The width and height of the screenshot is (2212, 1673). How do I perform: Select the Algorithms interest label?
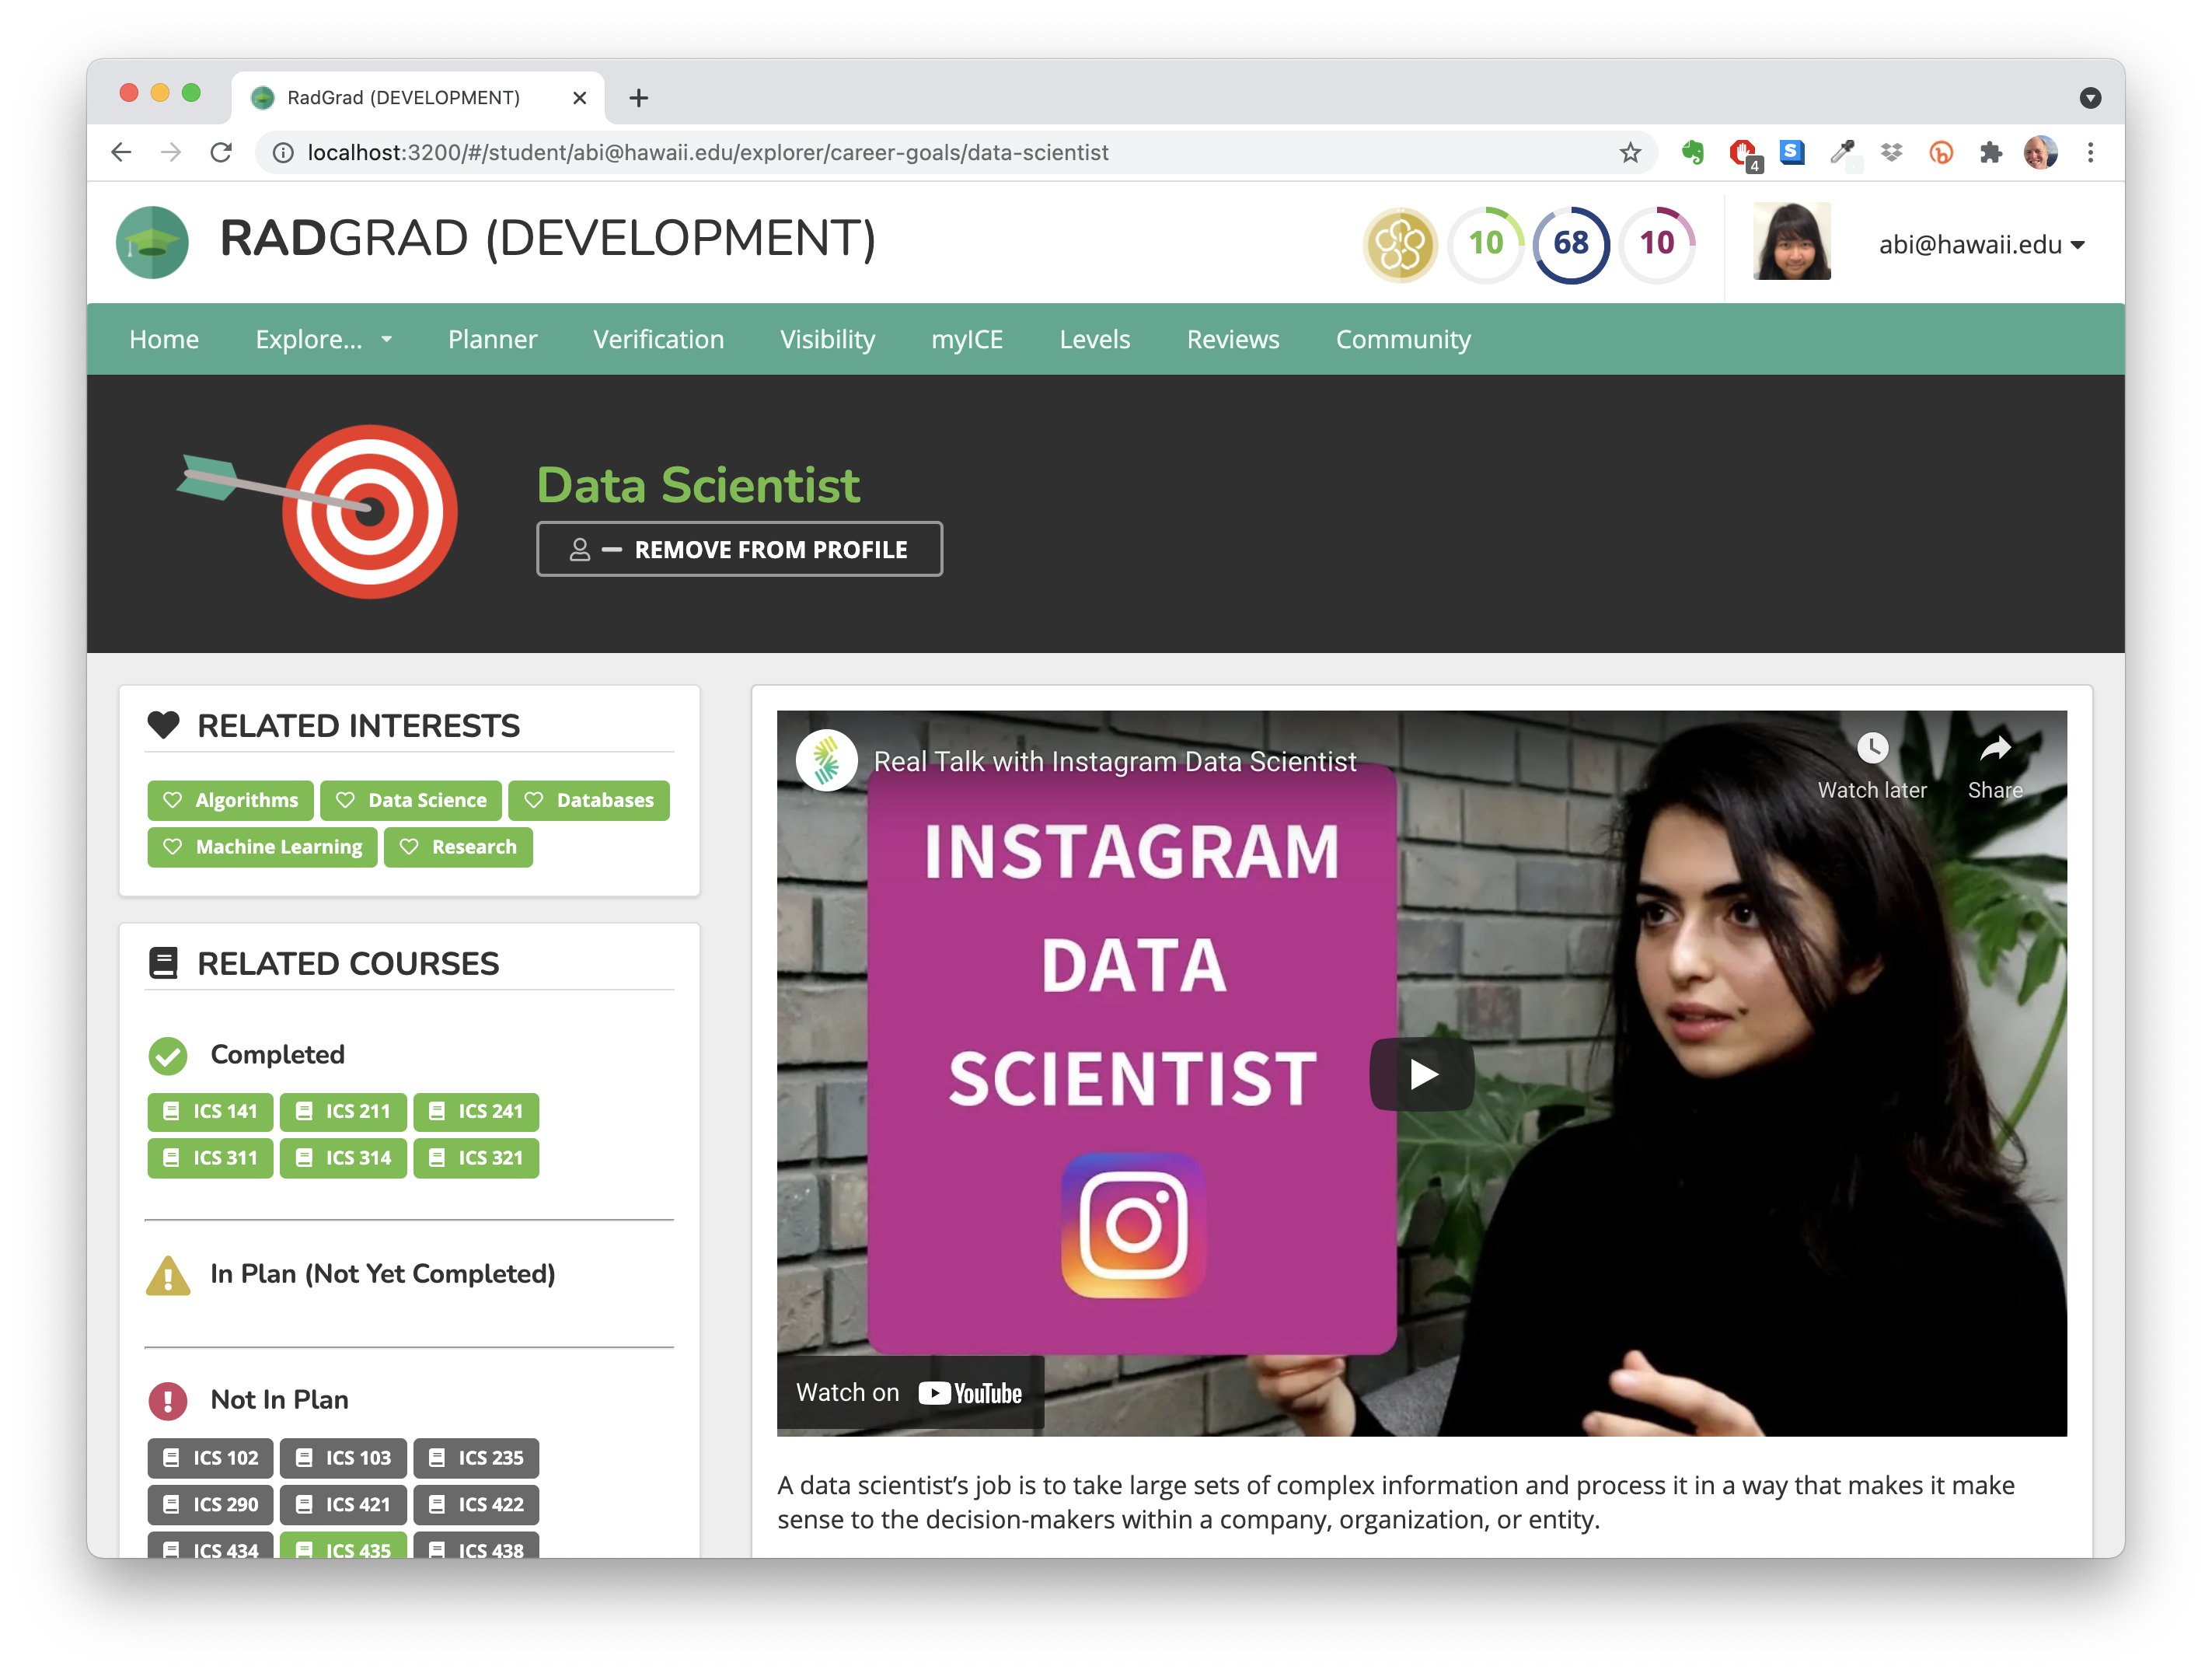pos(230,800)
